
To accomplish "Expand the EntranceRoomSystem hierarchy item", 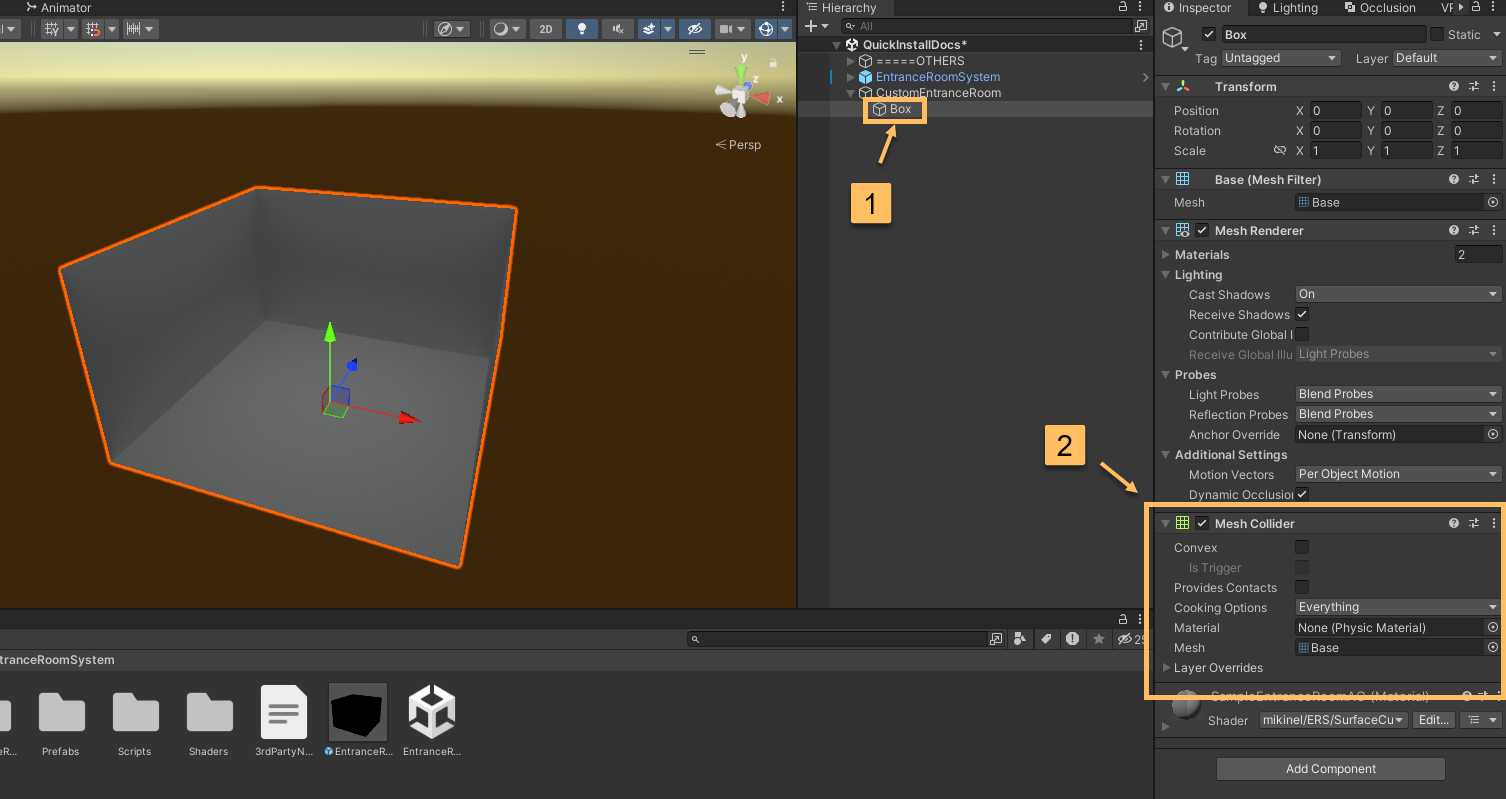I will coord(851,77).
